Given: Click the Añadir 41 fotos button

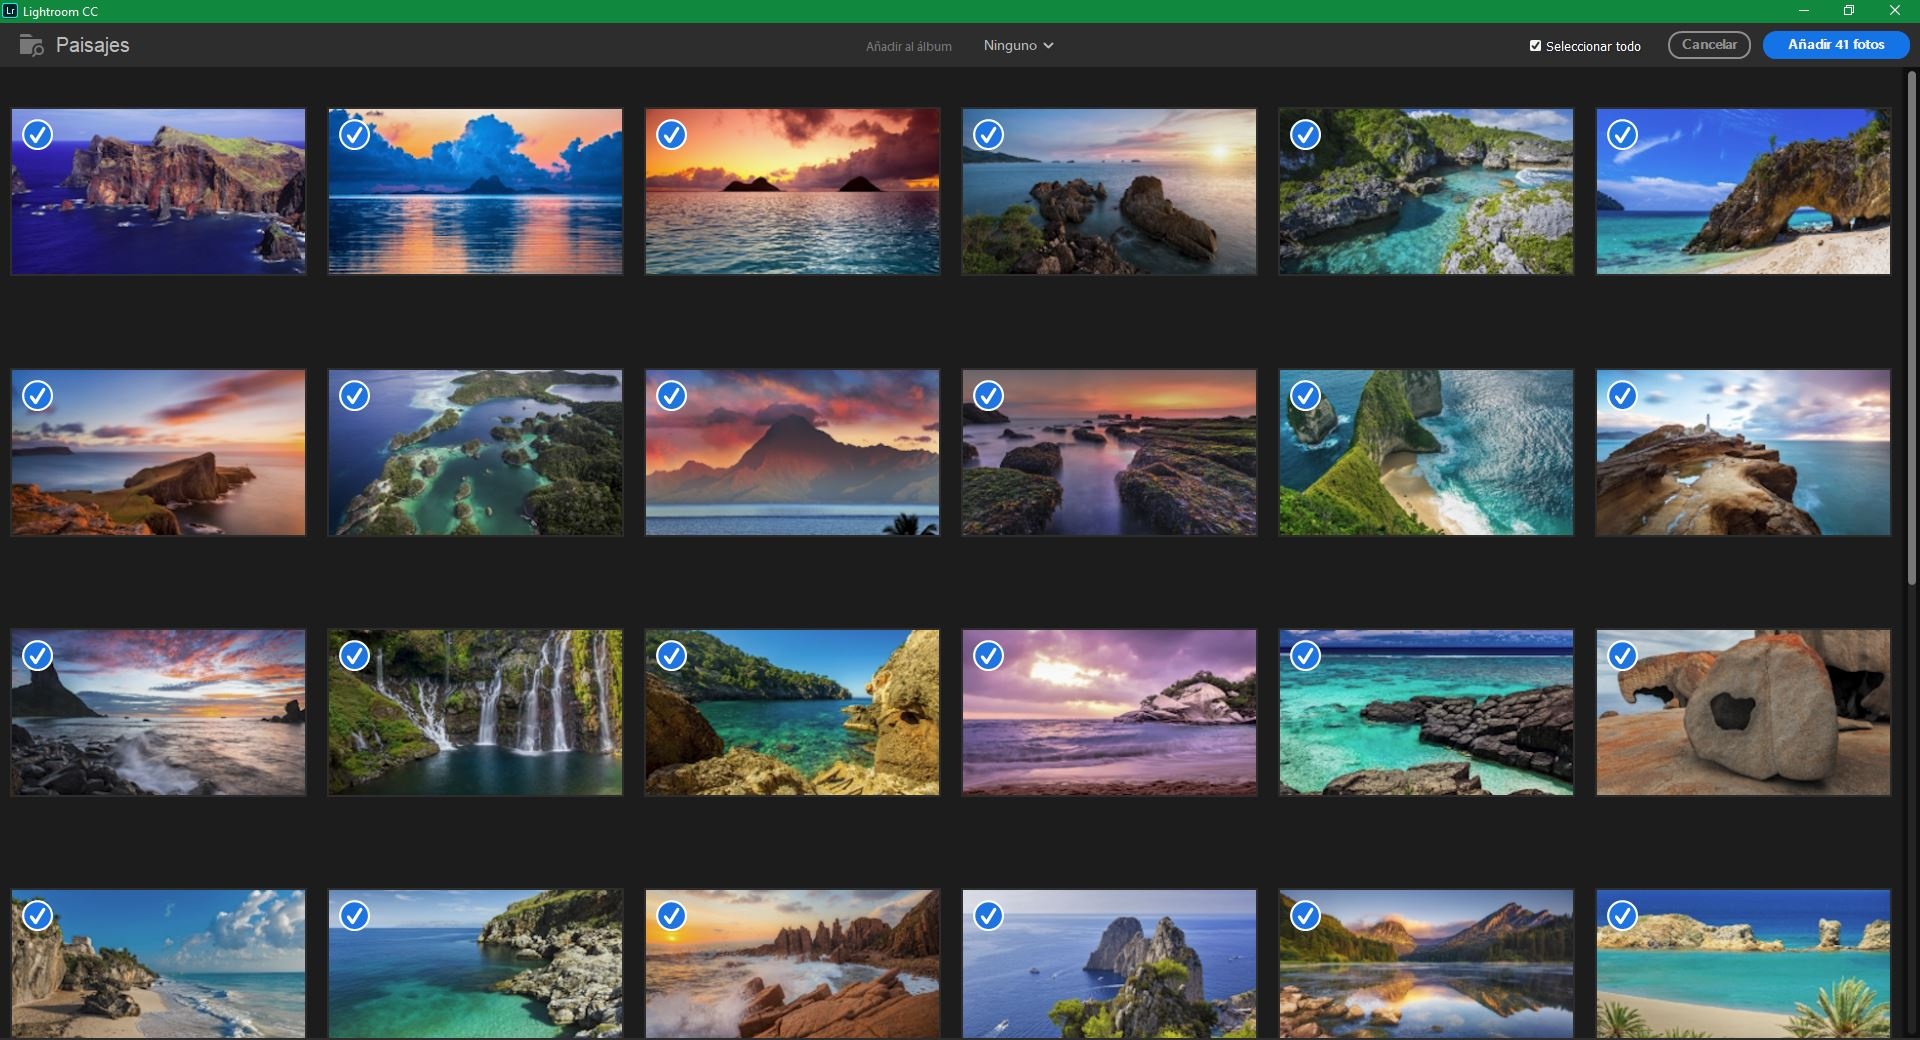Looking at the screenshot, I should [1836, 45].
